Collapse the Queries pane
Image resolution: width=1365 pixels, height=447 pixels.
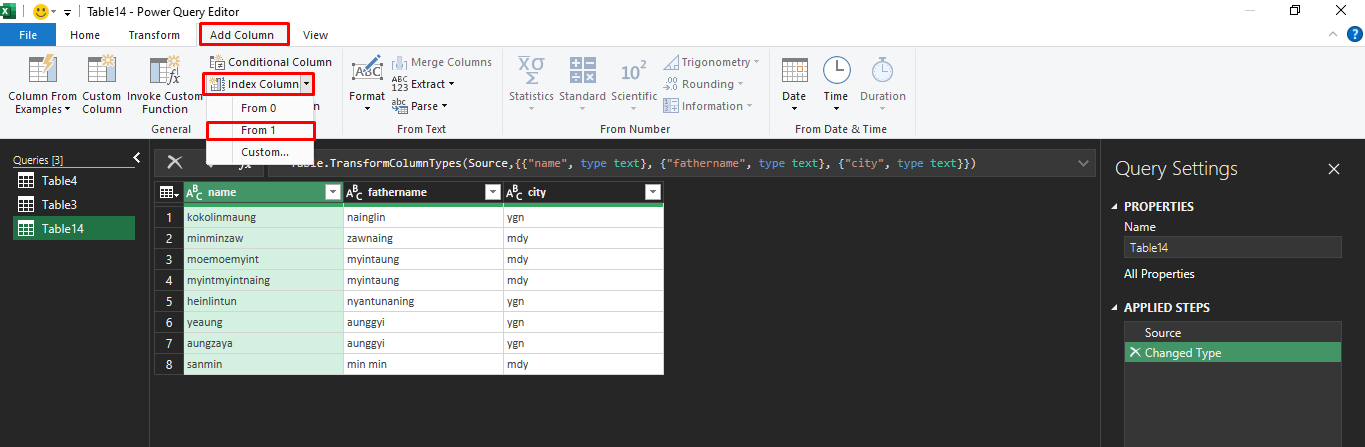coord(137,158)
